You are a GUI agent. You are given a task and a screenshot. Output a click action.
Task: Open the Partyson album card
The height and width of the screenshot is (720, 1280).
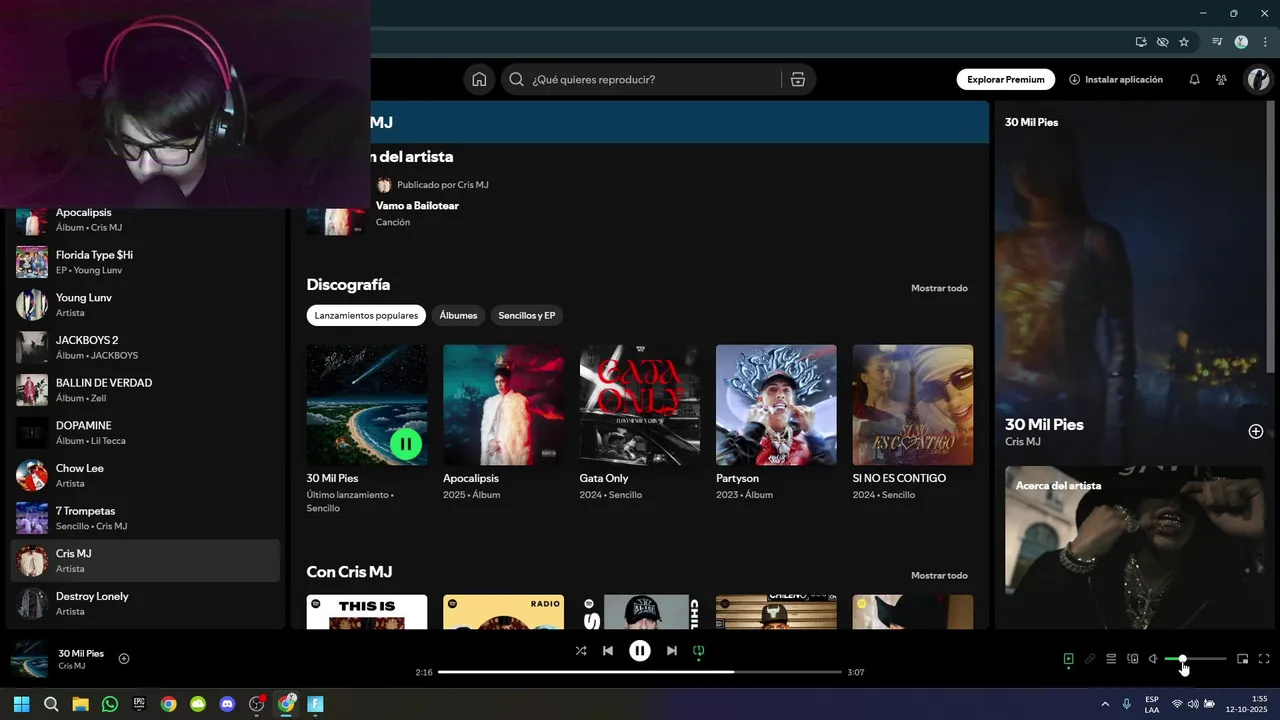(x=776, y=423)
